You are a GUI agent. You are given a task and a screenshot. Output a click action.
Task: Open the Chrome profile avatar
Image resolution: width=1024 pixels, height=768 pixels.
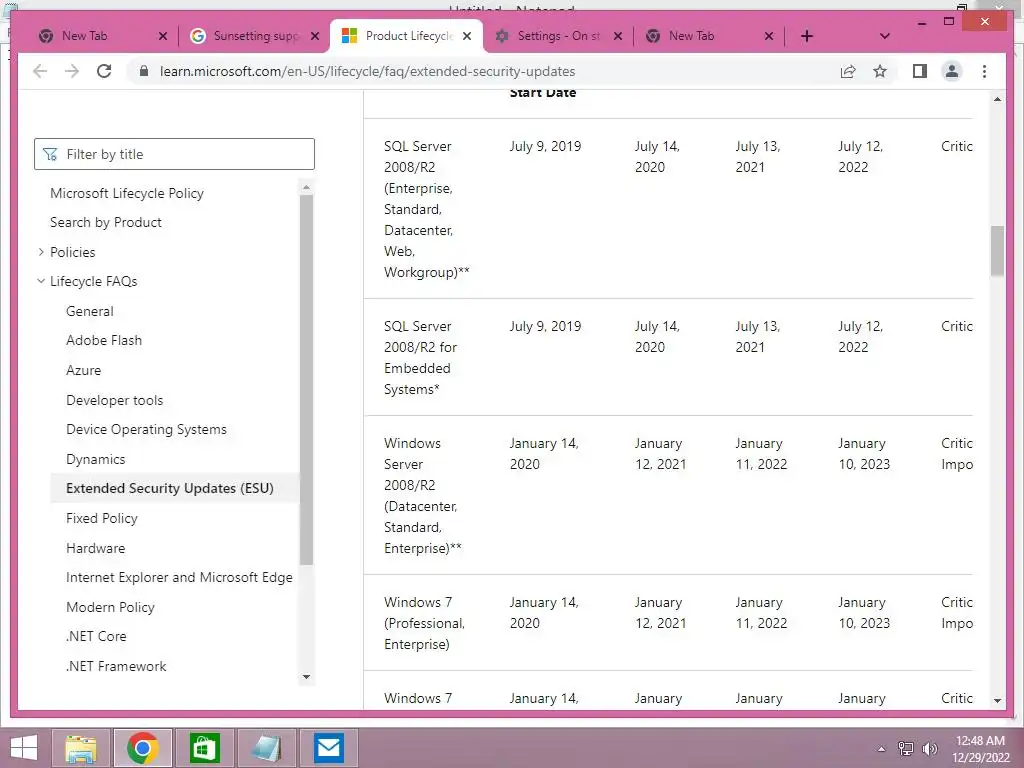coord(952,71)
